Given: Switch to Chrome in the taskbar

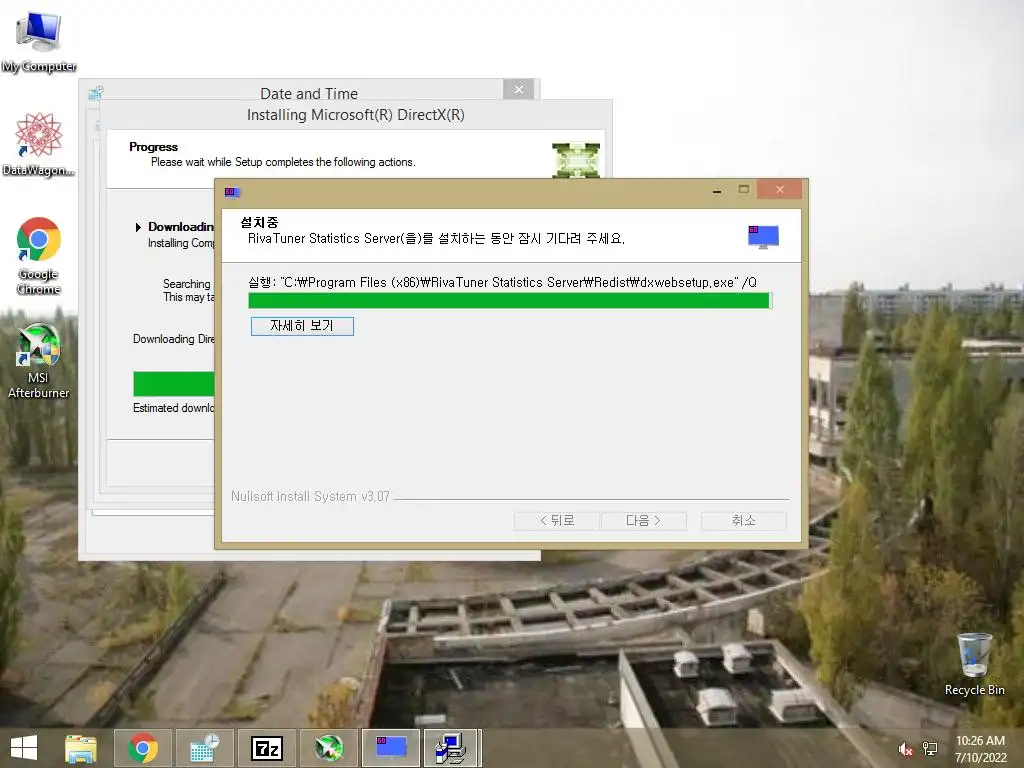Looking at the screenshot, I should (x=143, y=748).
